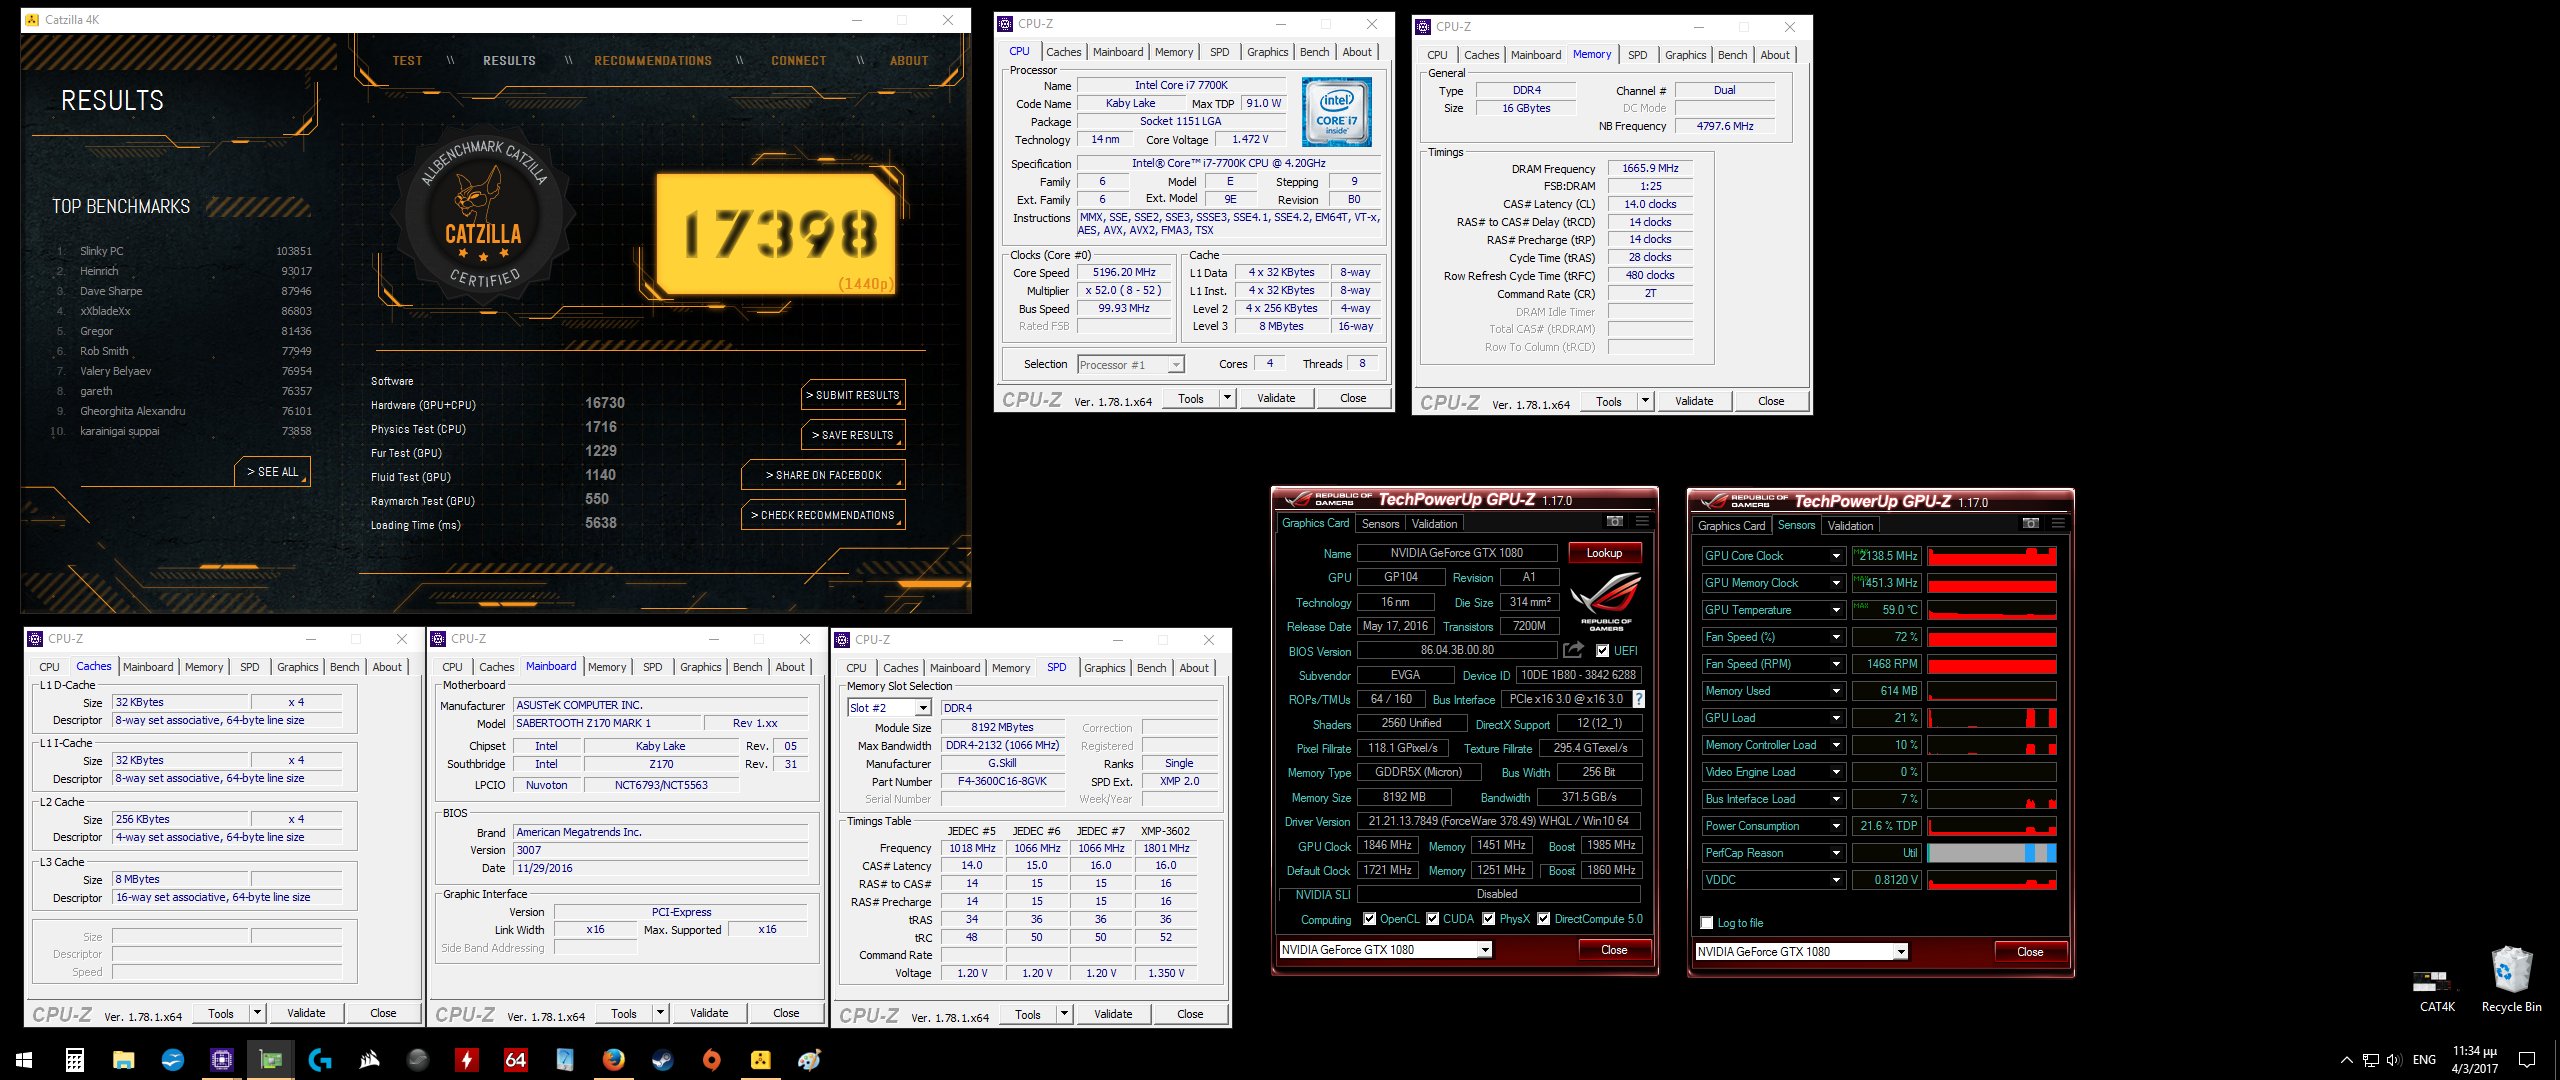This screenshot has width=2560, height=1080.
Task: Open the hamburger menu in GPU-Z Sensors window
Action: pyautogui.click(x=2058, y=523)
